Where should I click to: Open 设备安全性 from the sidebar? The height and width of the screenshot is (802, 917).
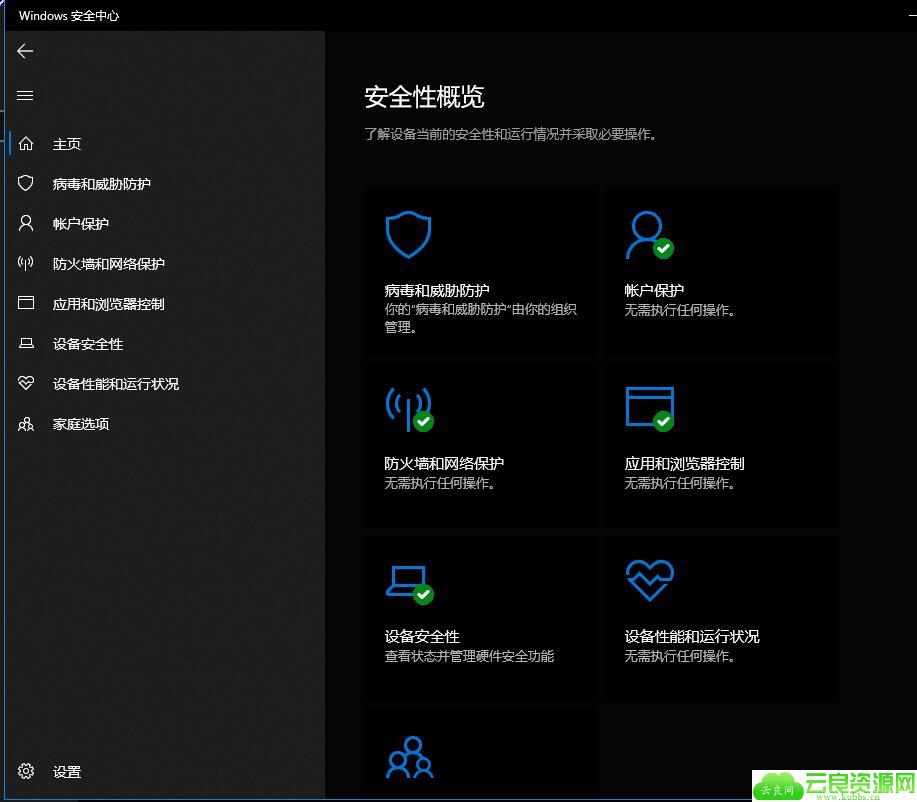click(x=88, y=344)
